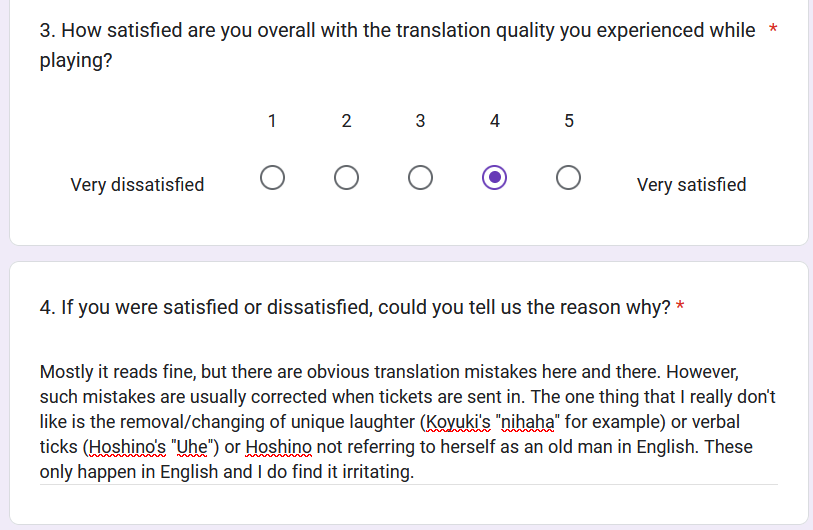The image size is (813, 530).
Task: Click the number 5 column label
Action: (x=568, y=121)
